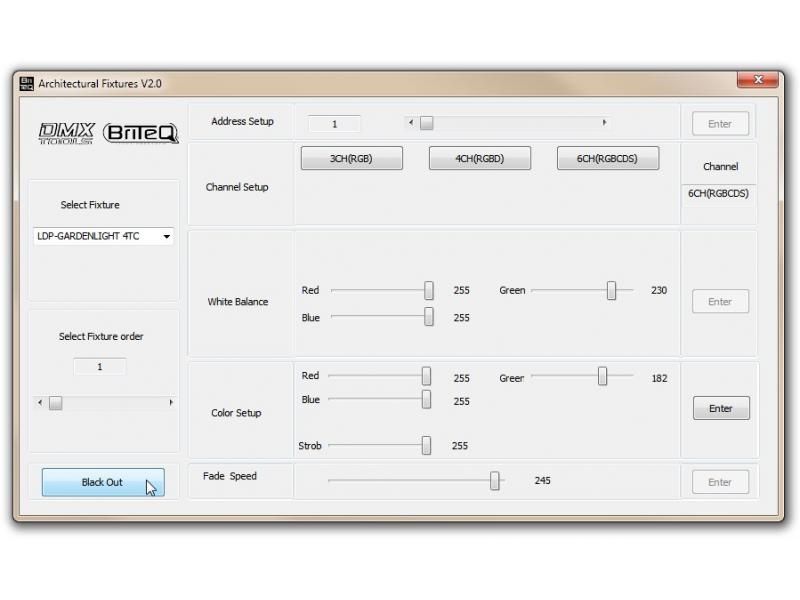Click the Fade Speed value 245

coord(542,481)
